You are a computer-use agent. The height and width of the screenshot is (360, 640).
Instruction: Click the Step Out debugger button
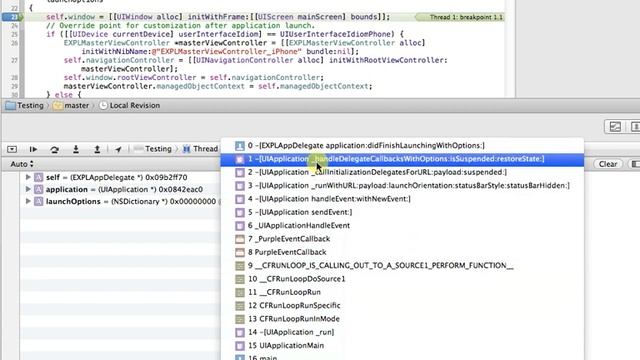(x=97, y=149)
